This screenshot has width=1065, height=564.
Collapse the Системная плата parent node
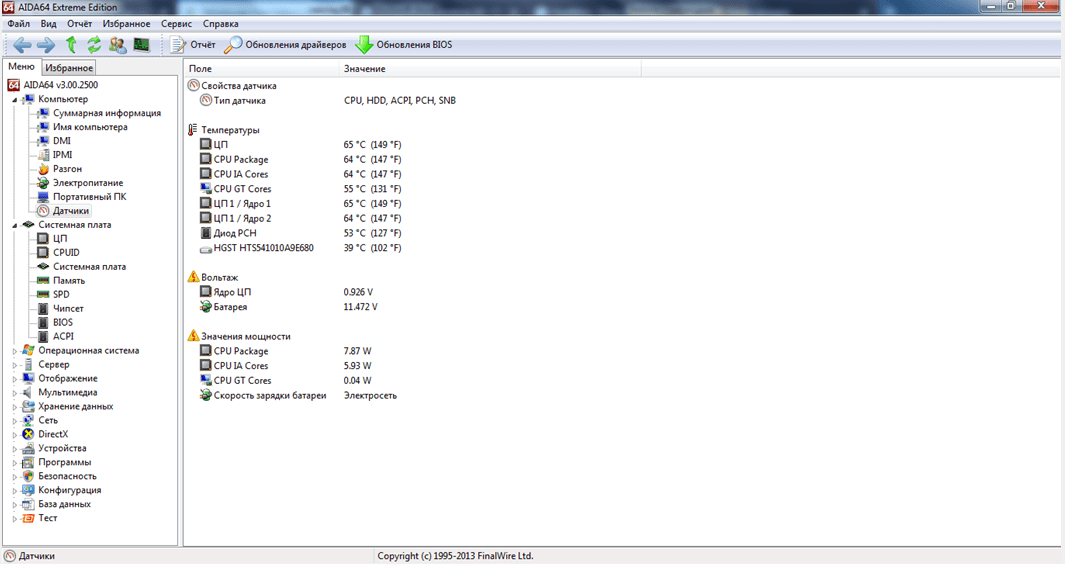(14, 225)
